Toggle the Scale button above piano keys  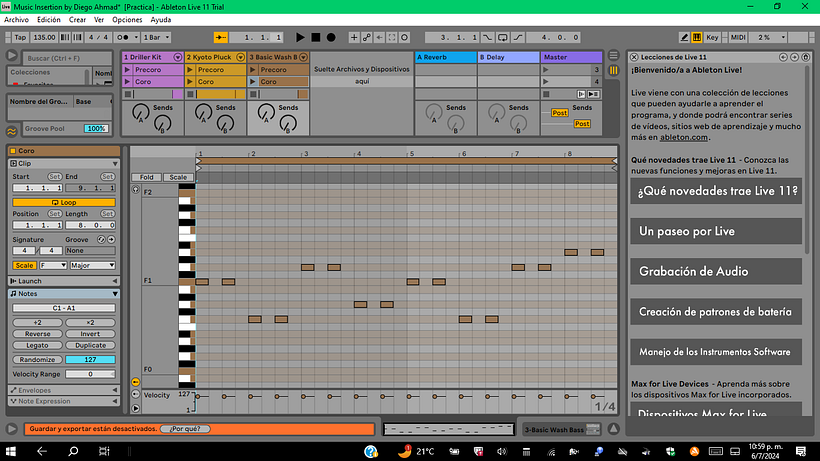(178, 177)
